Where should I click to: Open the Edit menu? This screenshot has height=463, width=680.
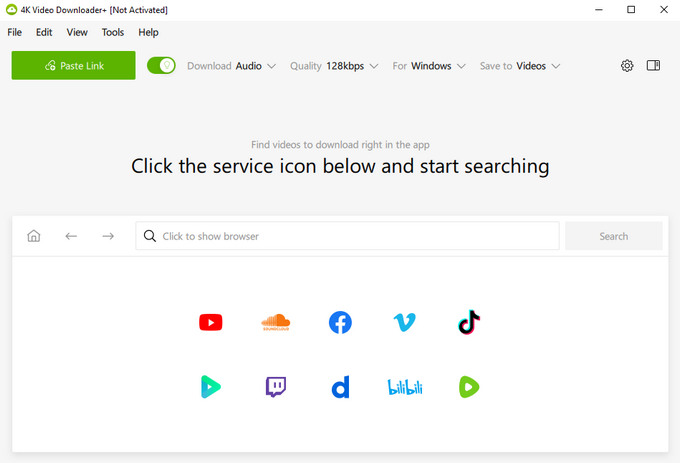click(44, 33)
